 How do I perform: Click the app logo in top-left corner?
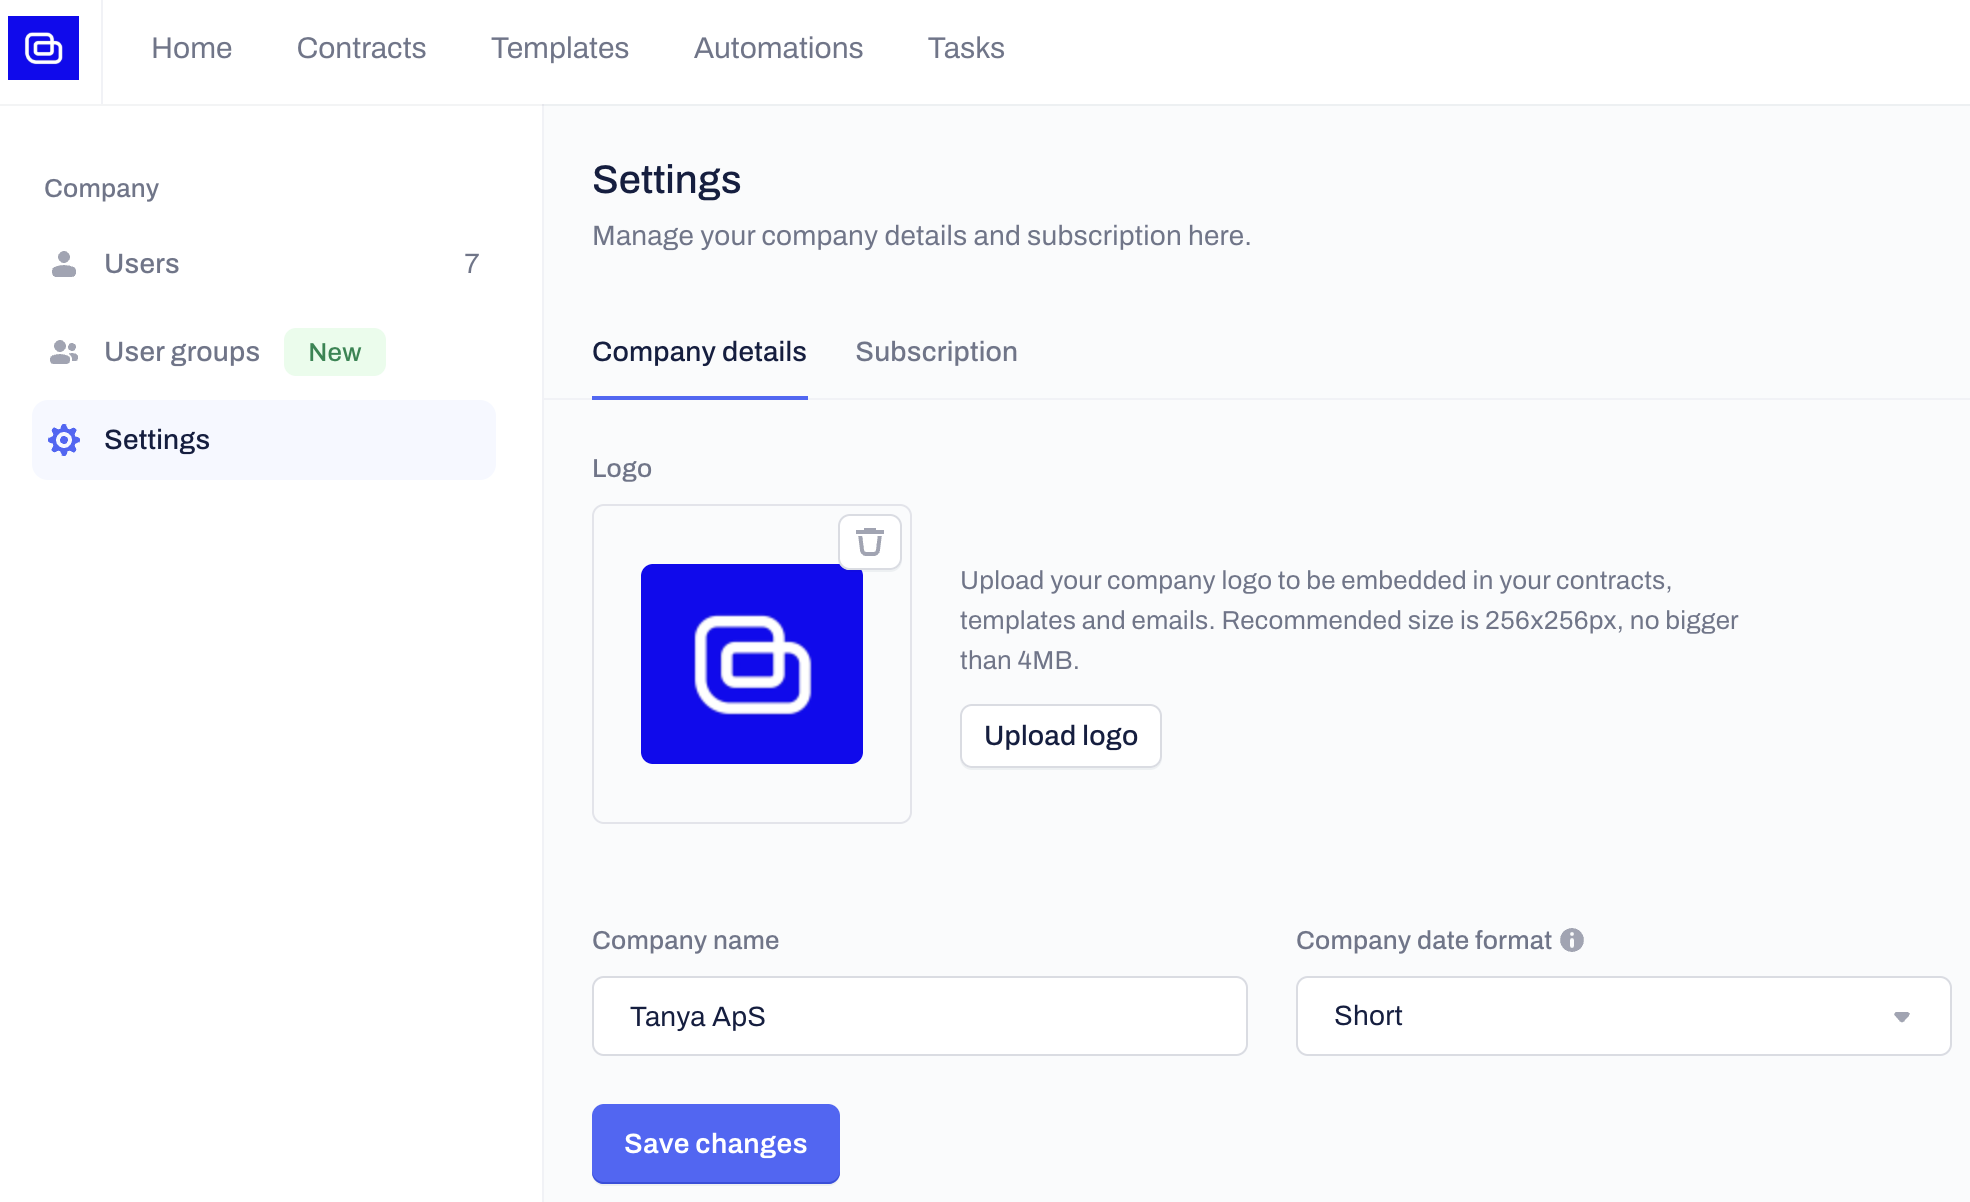coord(43,48)
